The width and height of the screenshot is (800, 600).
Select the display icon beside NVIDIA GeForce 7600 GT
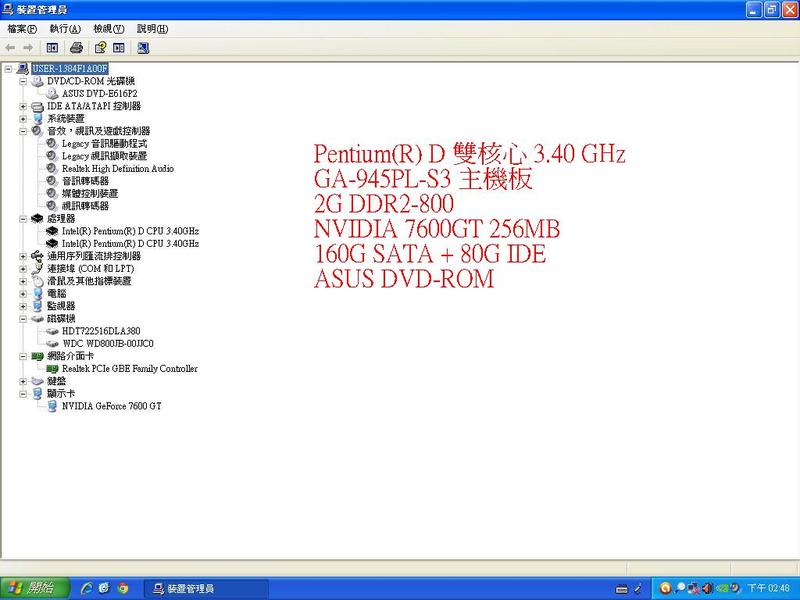coord(52,406)
